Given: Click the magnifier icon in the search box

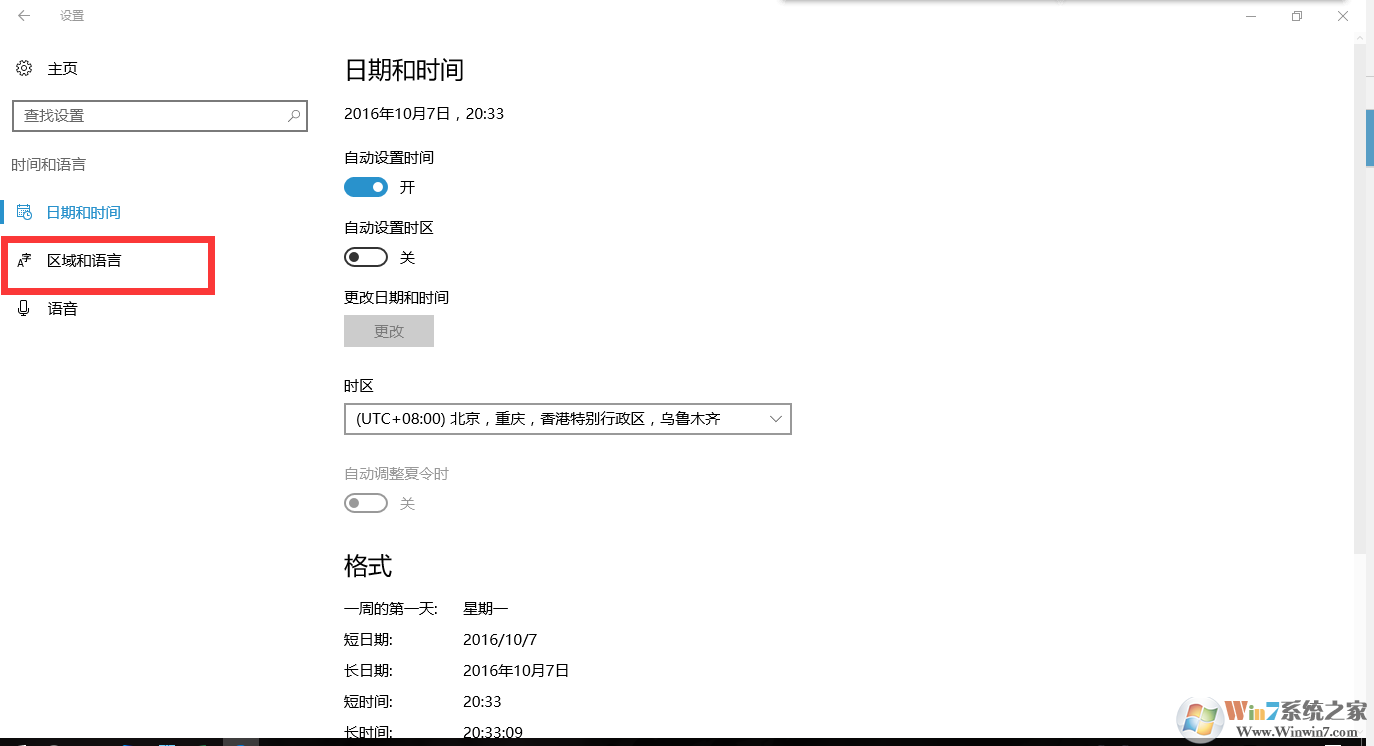Looking at the screenshot, I should tap(293, 116).
